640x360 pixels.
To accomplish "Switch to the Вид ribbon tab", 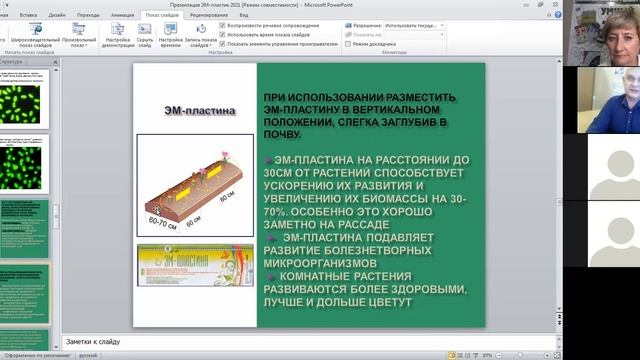I will click(244, 15).
